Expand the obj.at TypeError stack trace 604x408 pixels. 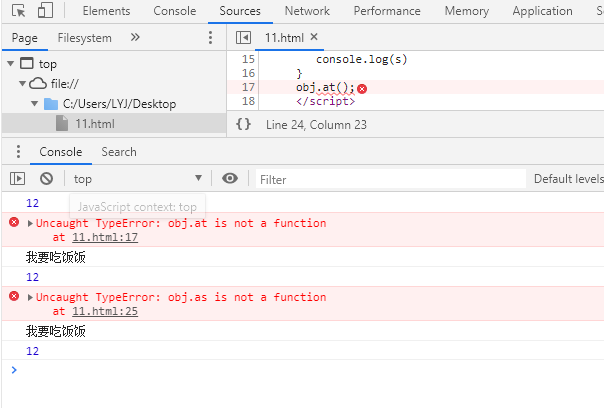tap(30, 223)
